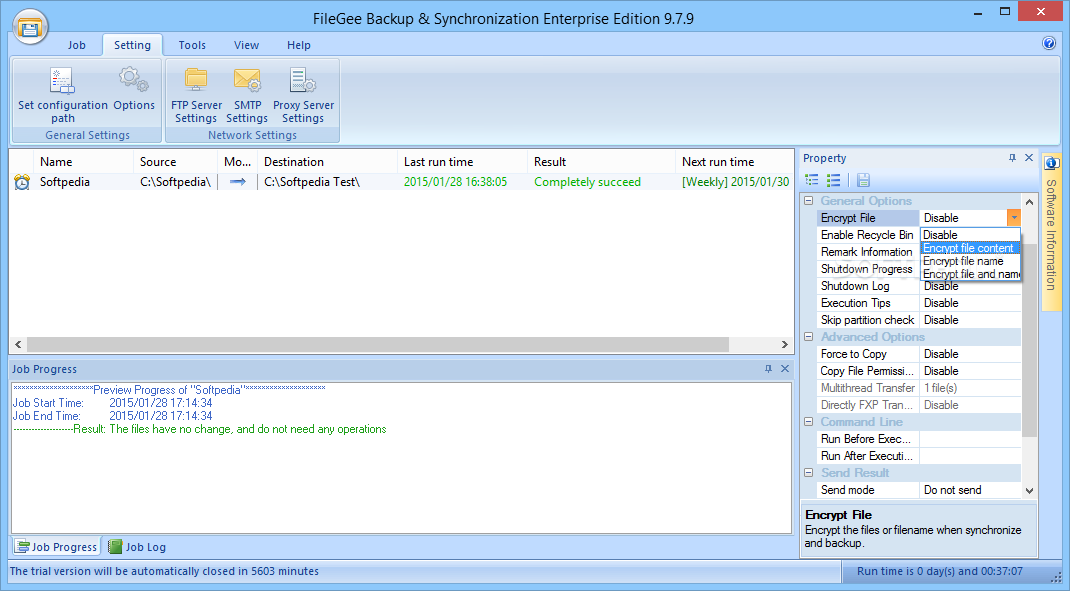Pin the Property panel
This screenshot has height=591, width=1070.
[x=1012, y=158]
